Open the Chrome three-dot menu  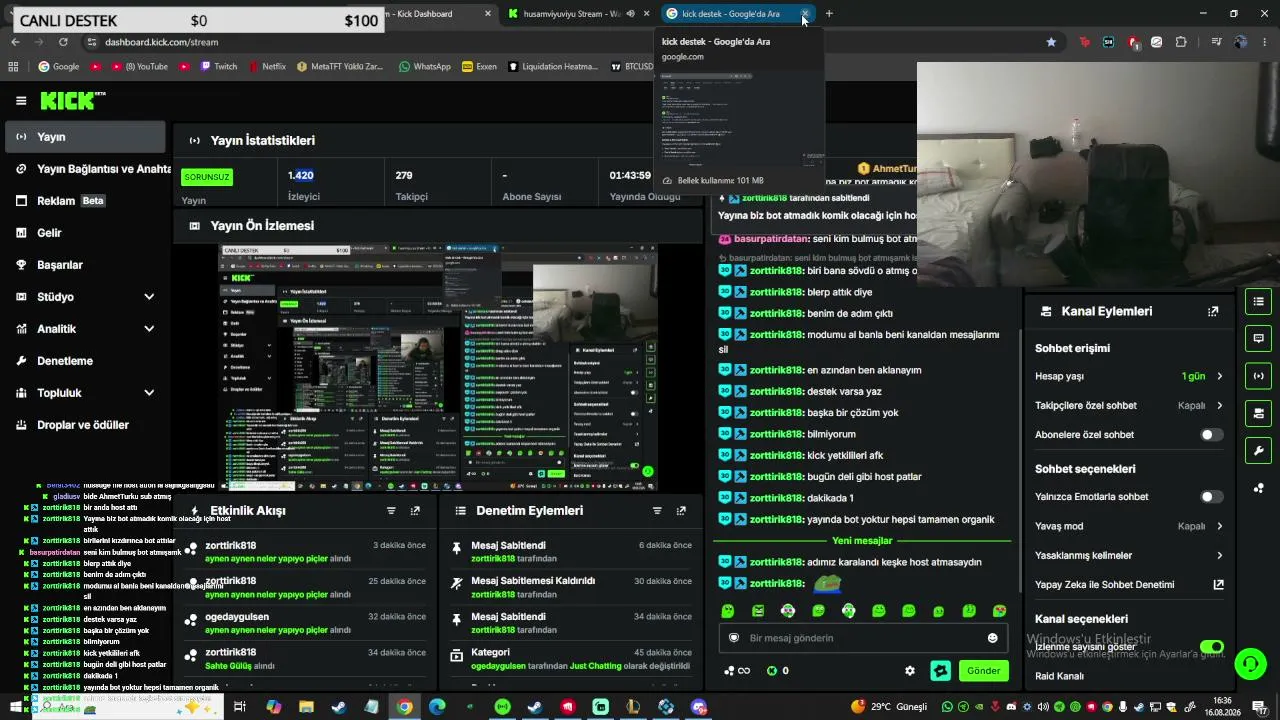click(1265, 42)
